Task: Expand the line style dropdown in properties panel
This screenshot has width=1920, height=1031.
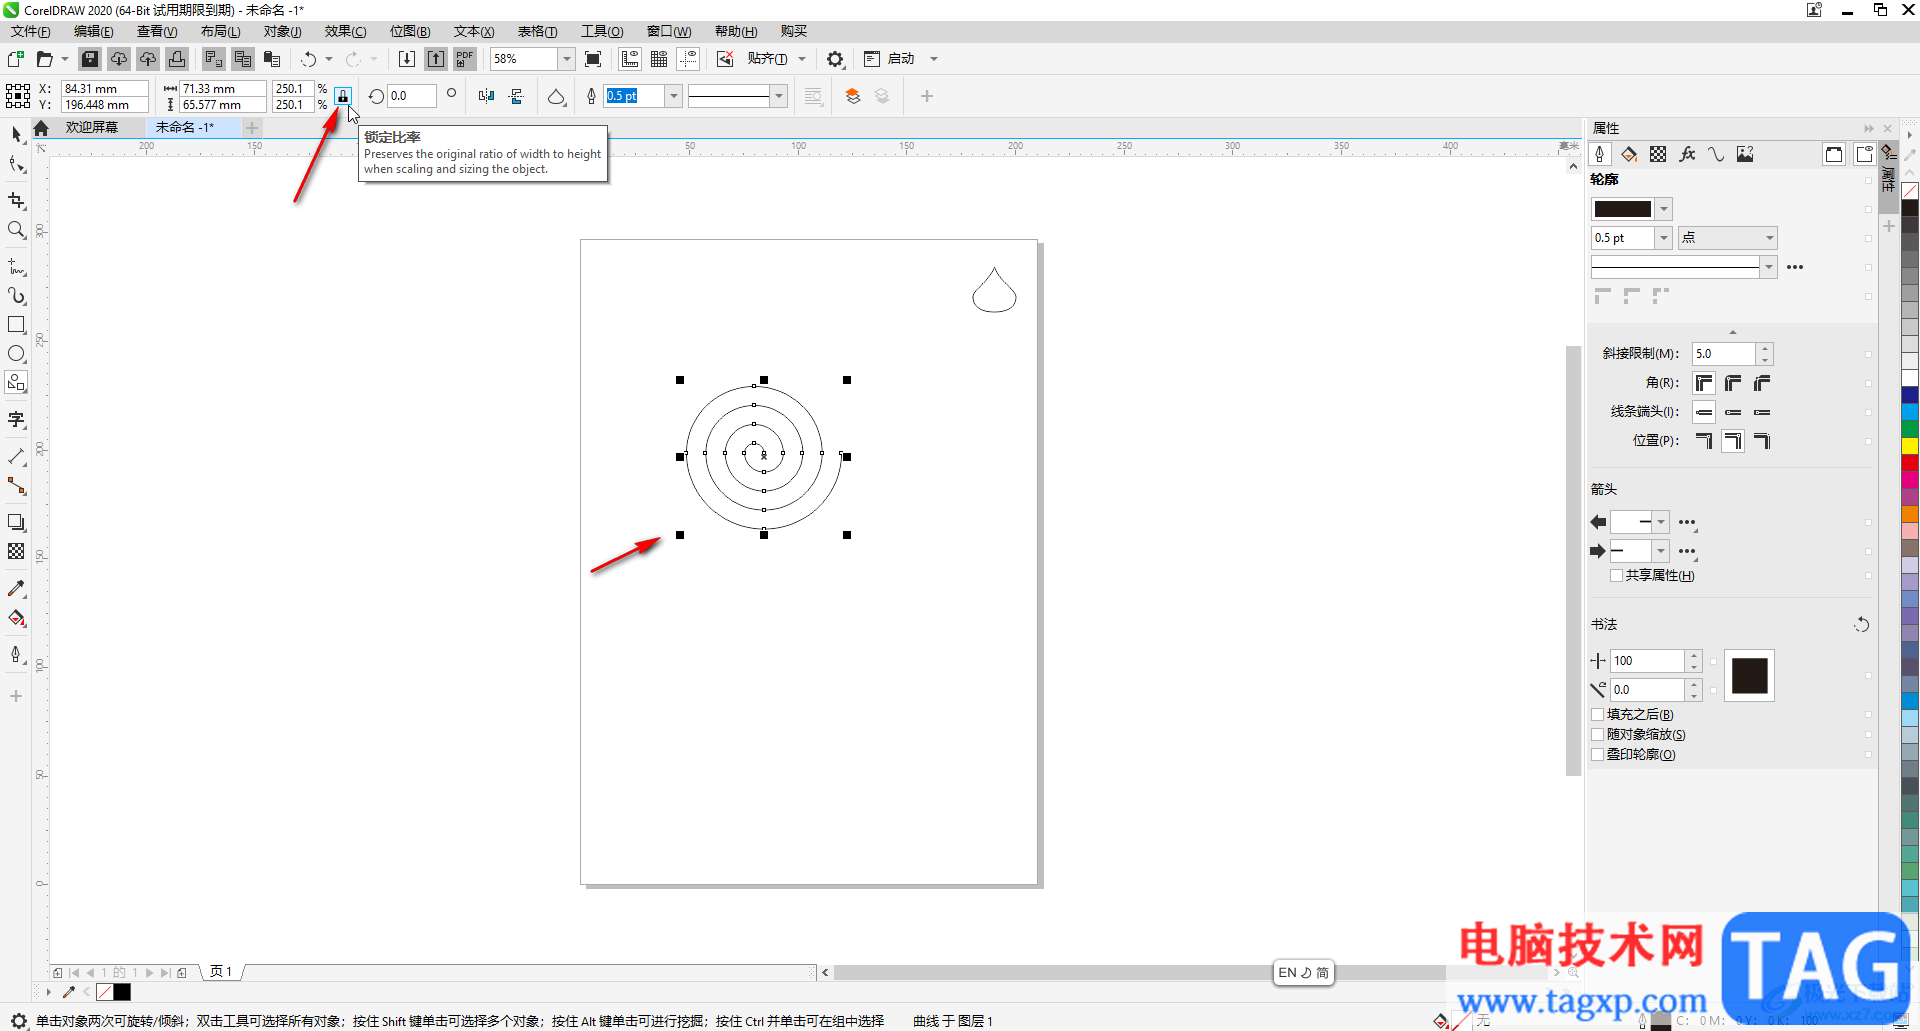Action: pos(1769,267)
